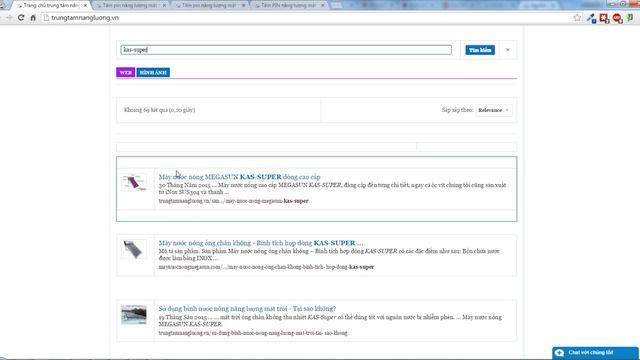
Task: Switch to the second Tấm pin năng lượng tab
Action: [129, 6]
